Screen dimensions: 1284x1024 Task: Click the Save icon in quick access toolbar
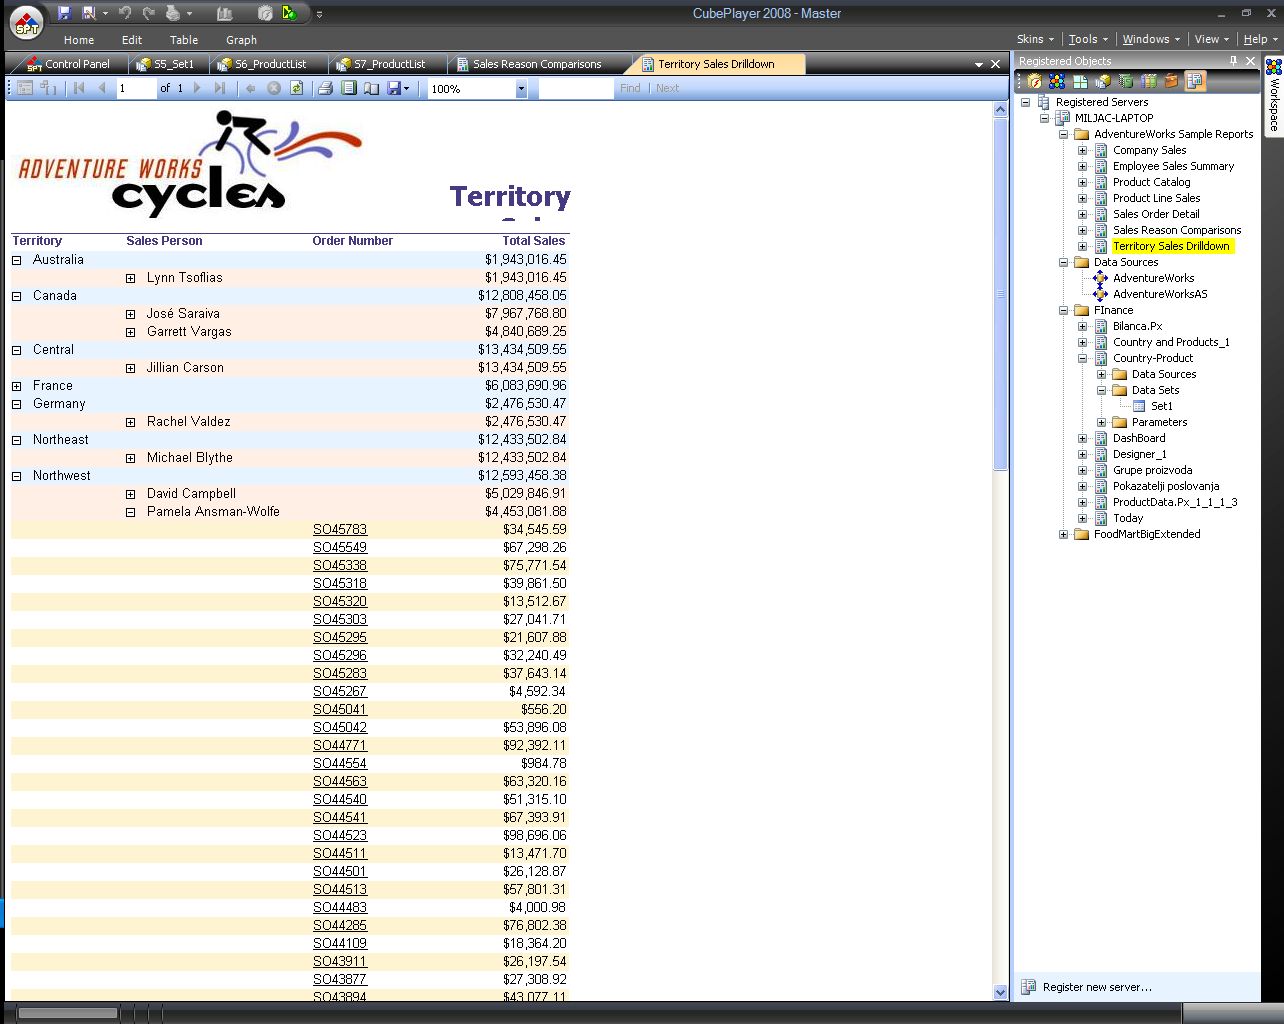65,13
